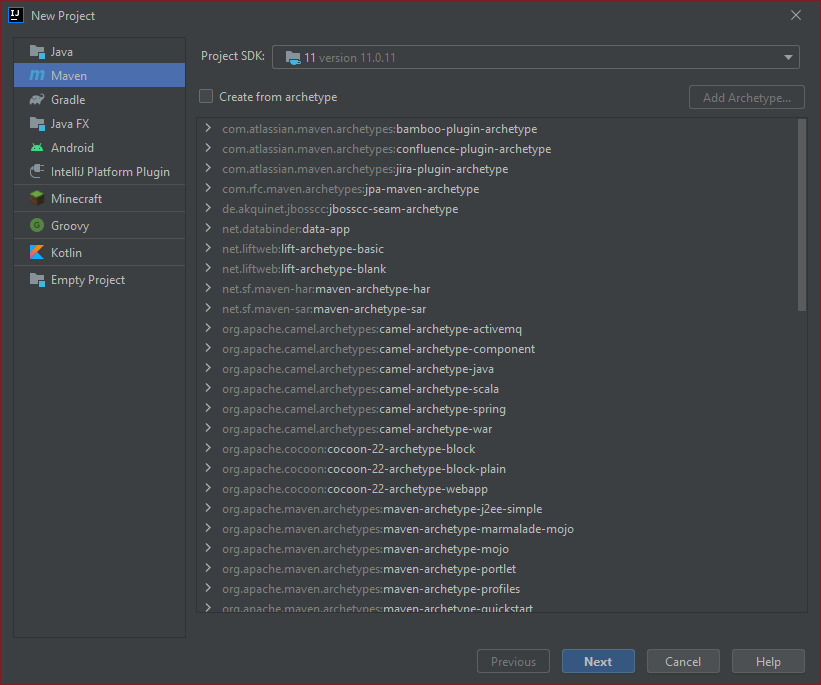Select cocoon-22-archetype-block-plain row text
Image resolution: width=821 pixels, height=685 pixels.
(364, 469)
